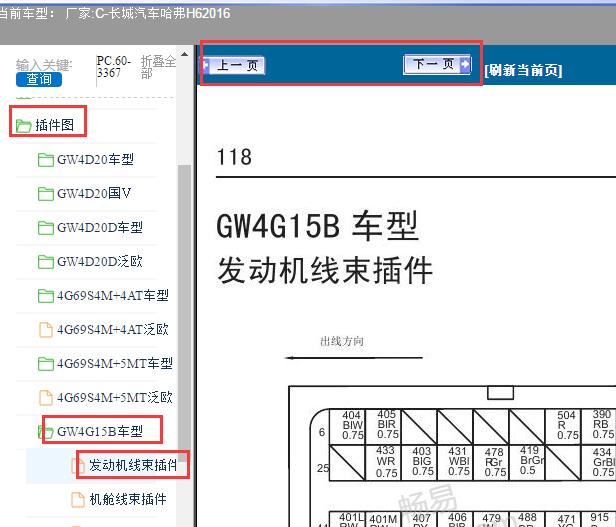The image size is (616, 527).
Task: Select 4G69S4M+5MT车型 tree item
Action: coord(115,364)
